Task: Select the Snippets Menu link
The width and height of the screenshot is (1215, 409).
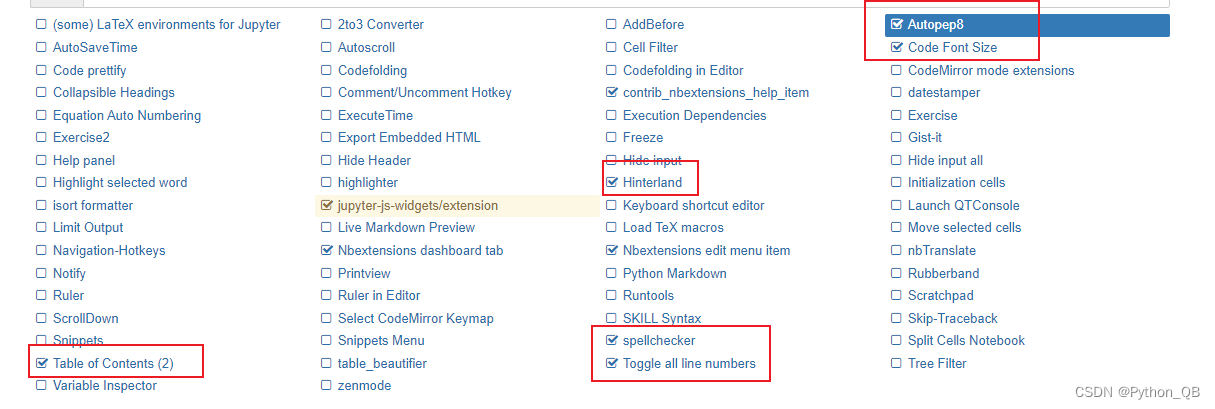Action: pos(381,340)
